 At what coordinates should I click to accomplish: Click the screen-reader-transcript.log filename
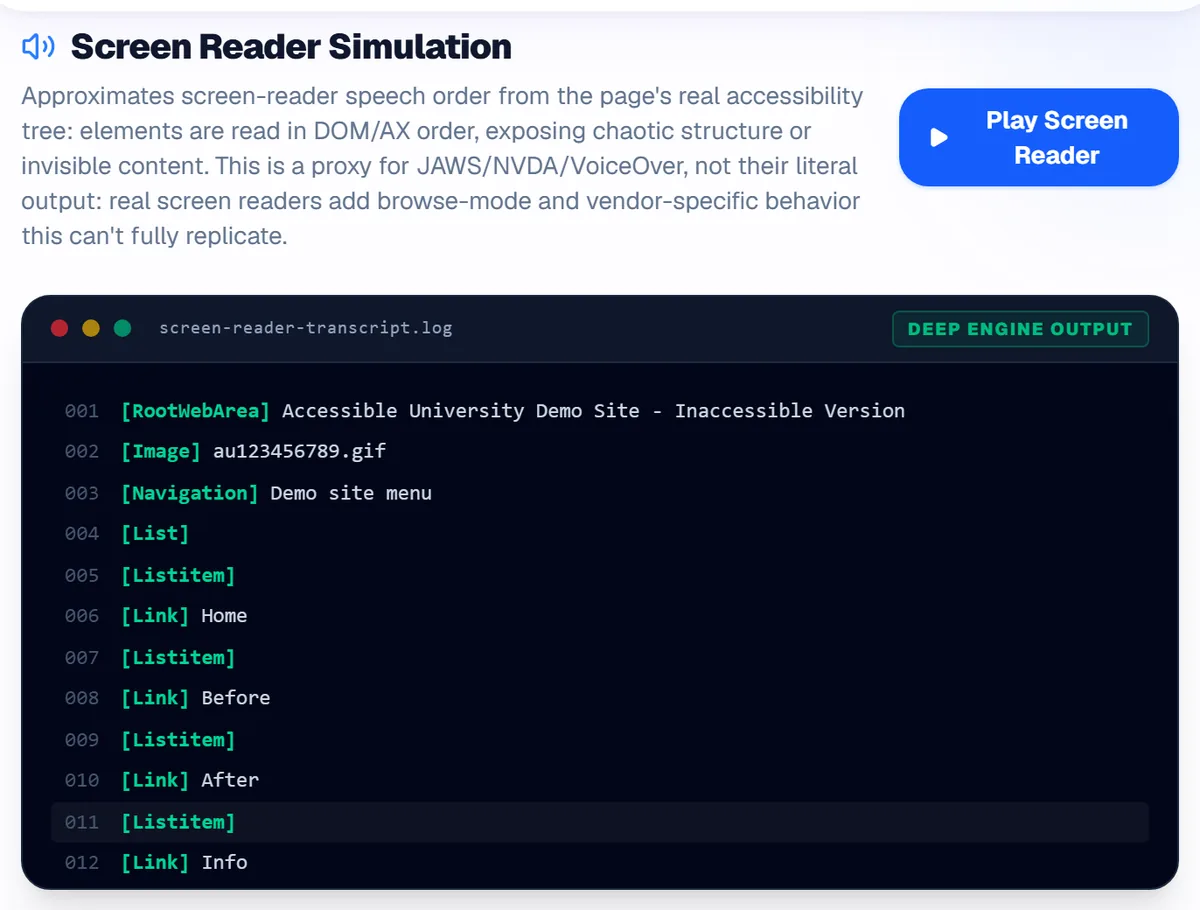point(306,328)
